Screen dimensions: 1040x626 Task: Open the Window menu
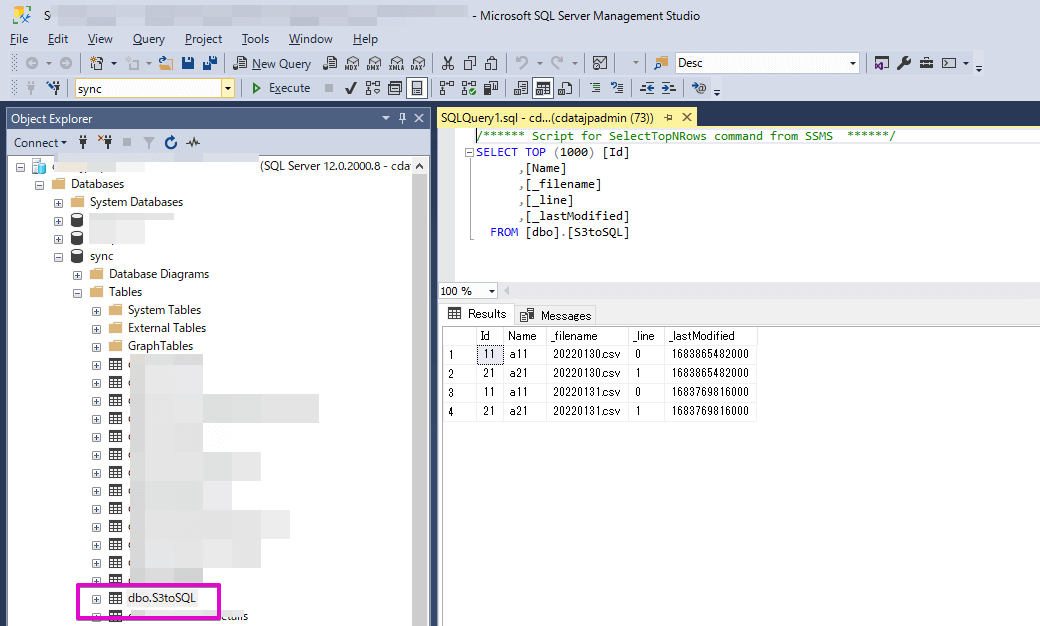[x=310, y=39]
